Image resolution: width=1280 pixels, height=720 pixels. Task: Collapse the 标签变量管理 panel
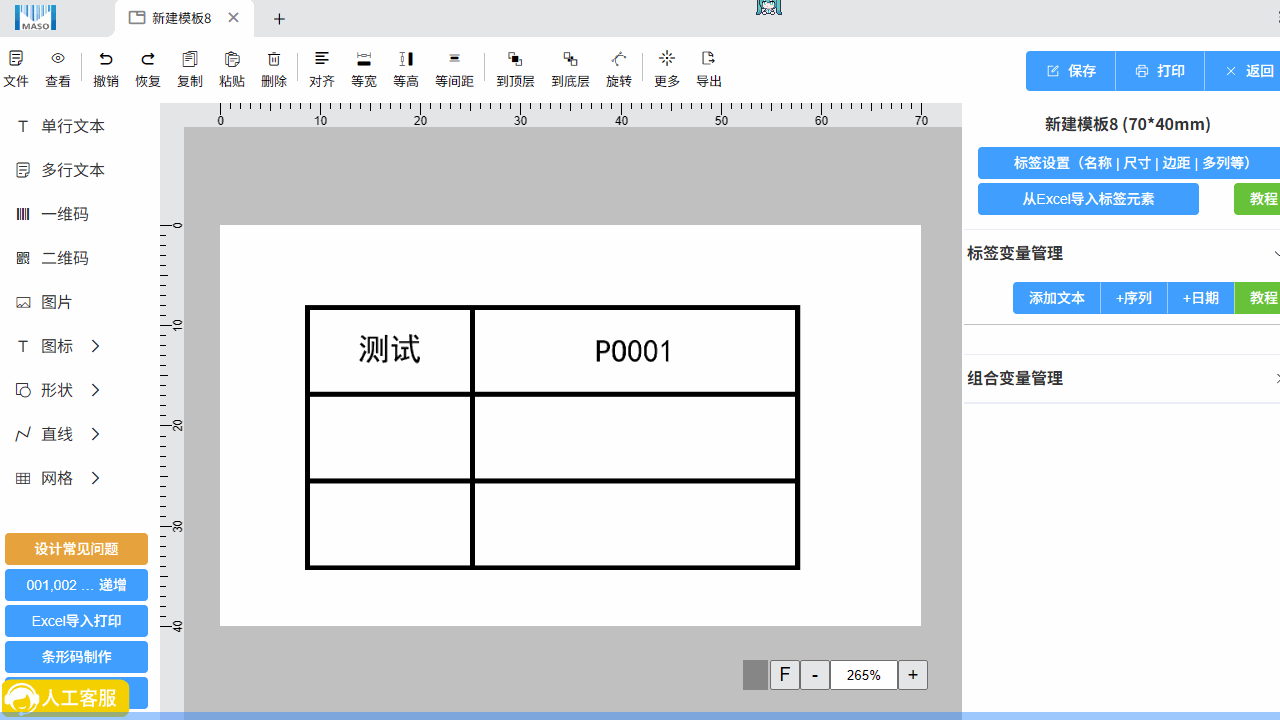click(x=1278, y=253)
